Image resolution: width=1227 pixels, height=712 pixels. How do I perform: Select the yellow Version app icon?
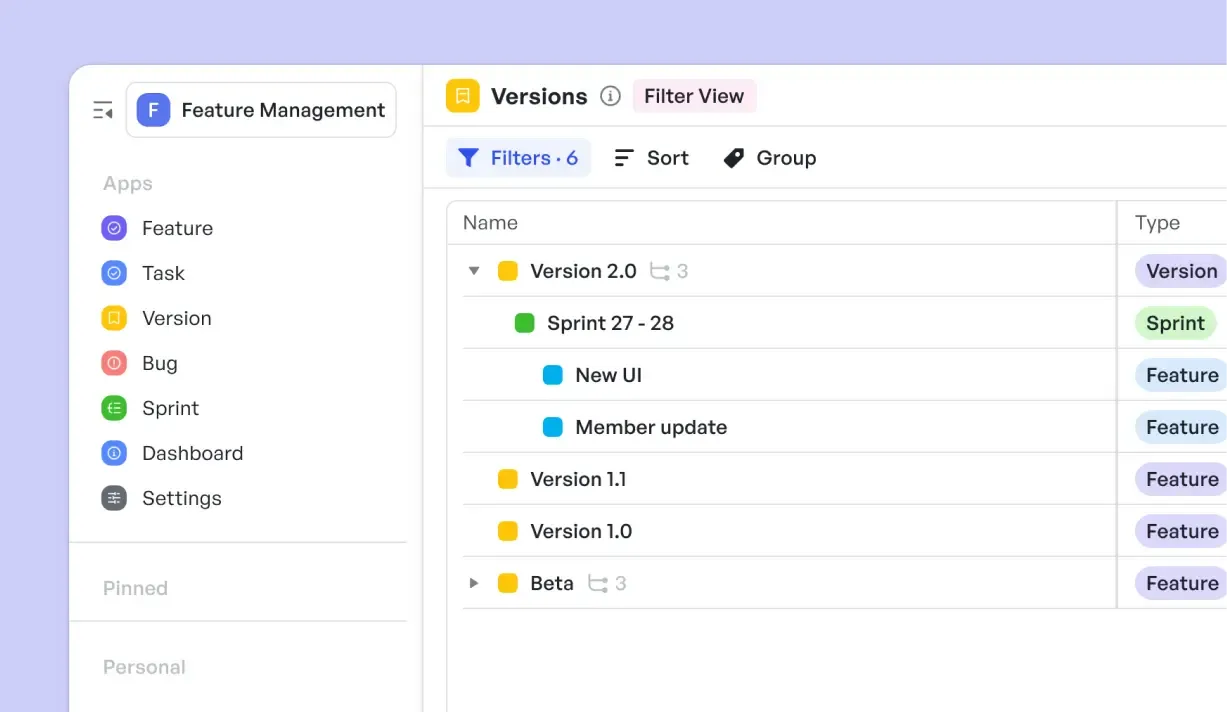pos(114,318)
